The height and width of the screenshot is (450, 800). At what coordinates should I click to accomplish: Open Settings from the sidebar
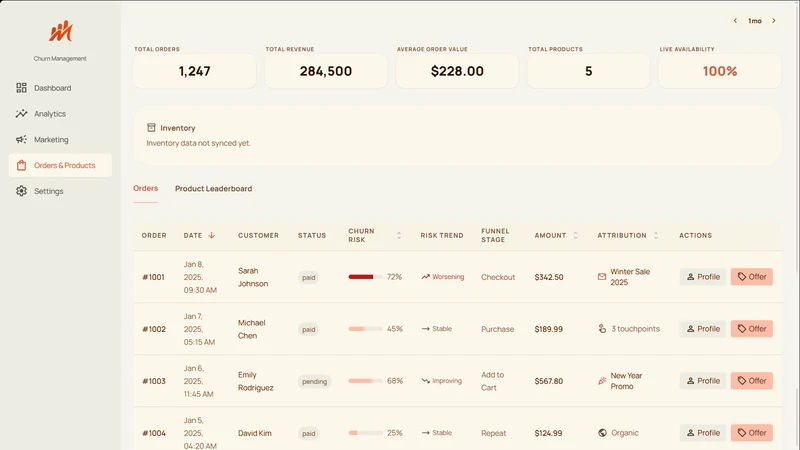(x=60, y=191)
